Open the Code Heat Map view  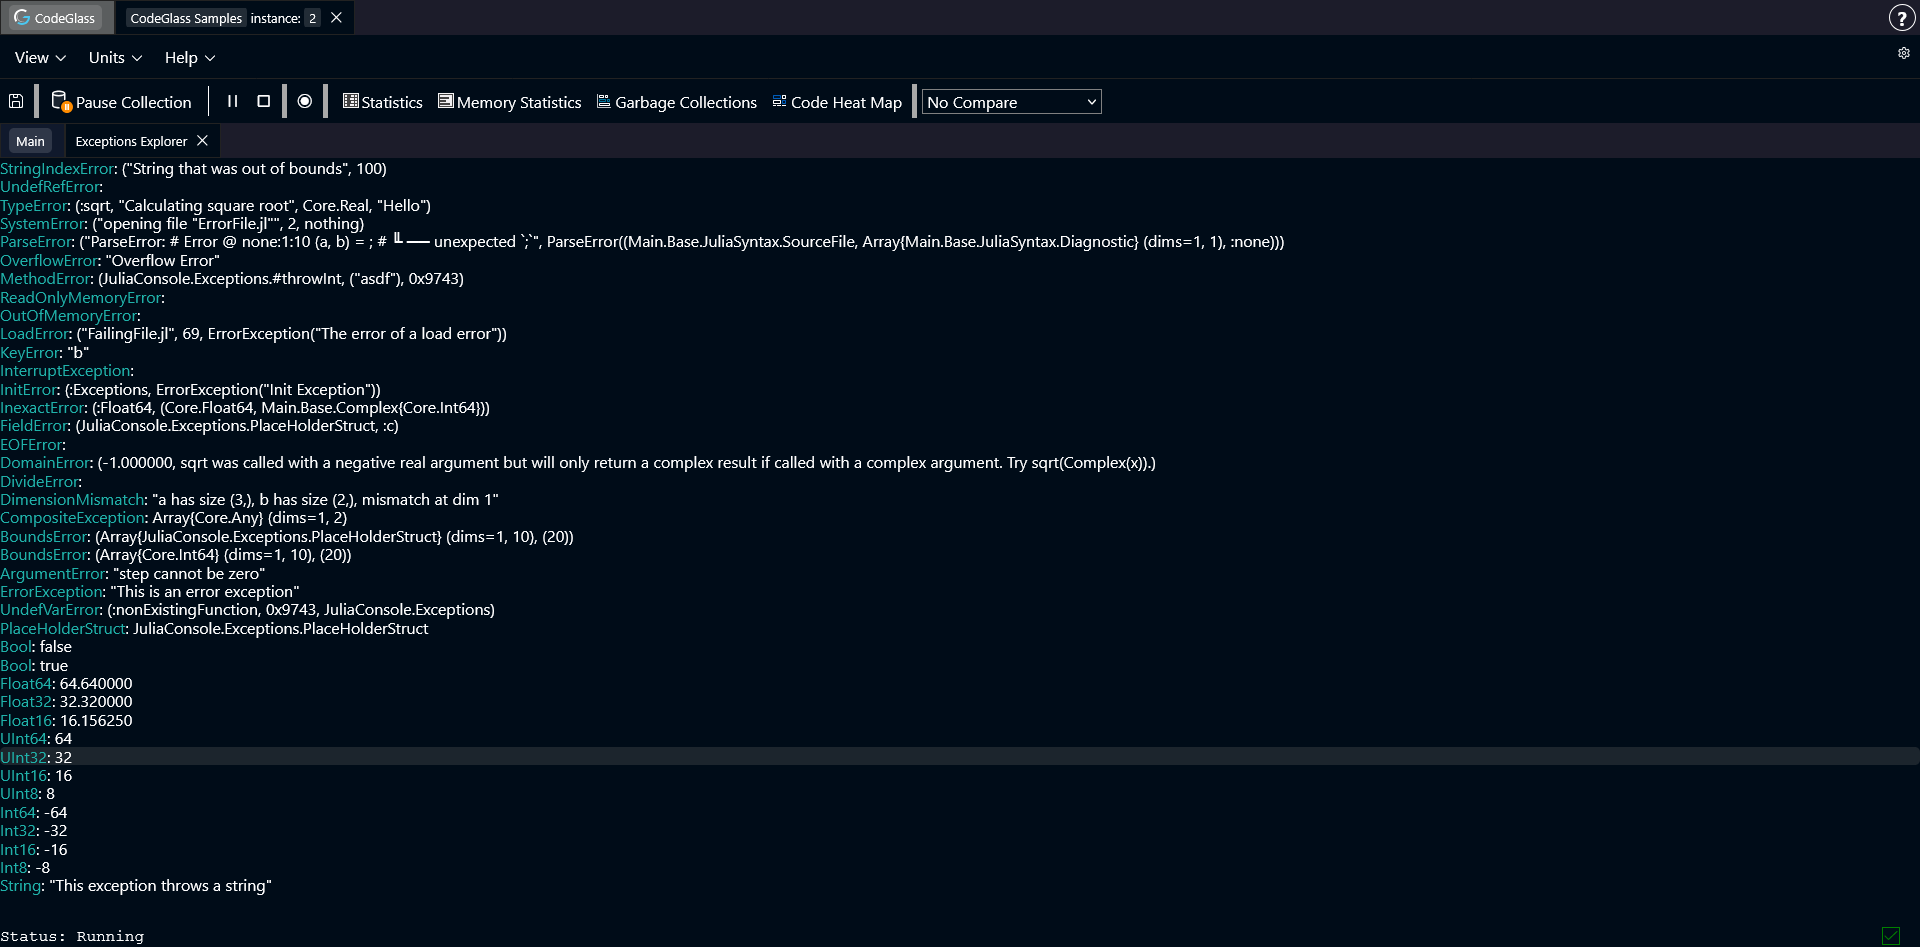coord(836,102)
